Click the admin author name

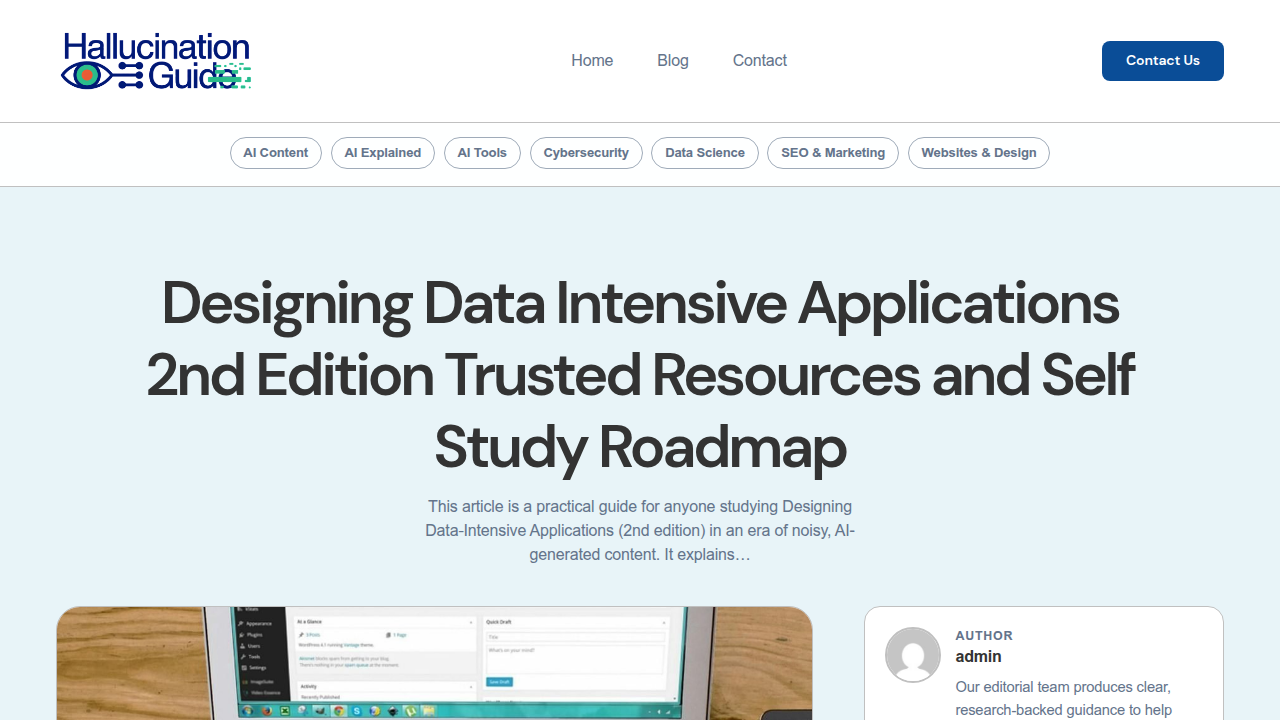pyautogui.click(x=978, y=657)
